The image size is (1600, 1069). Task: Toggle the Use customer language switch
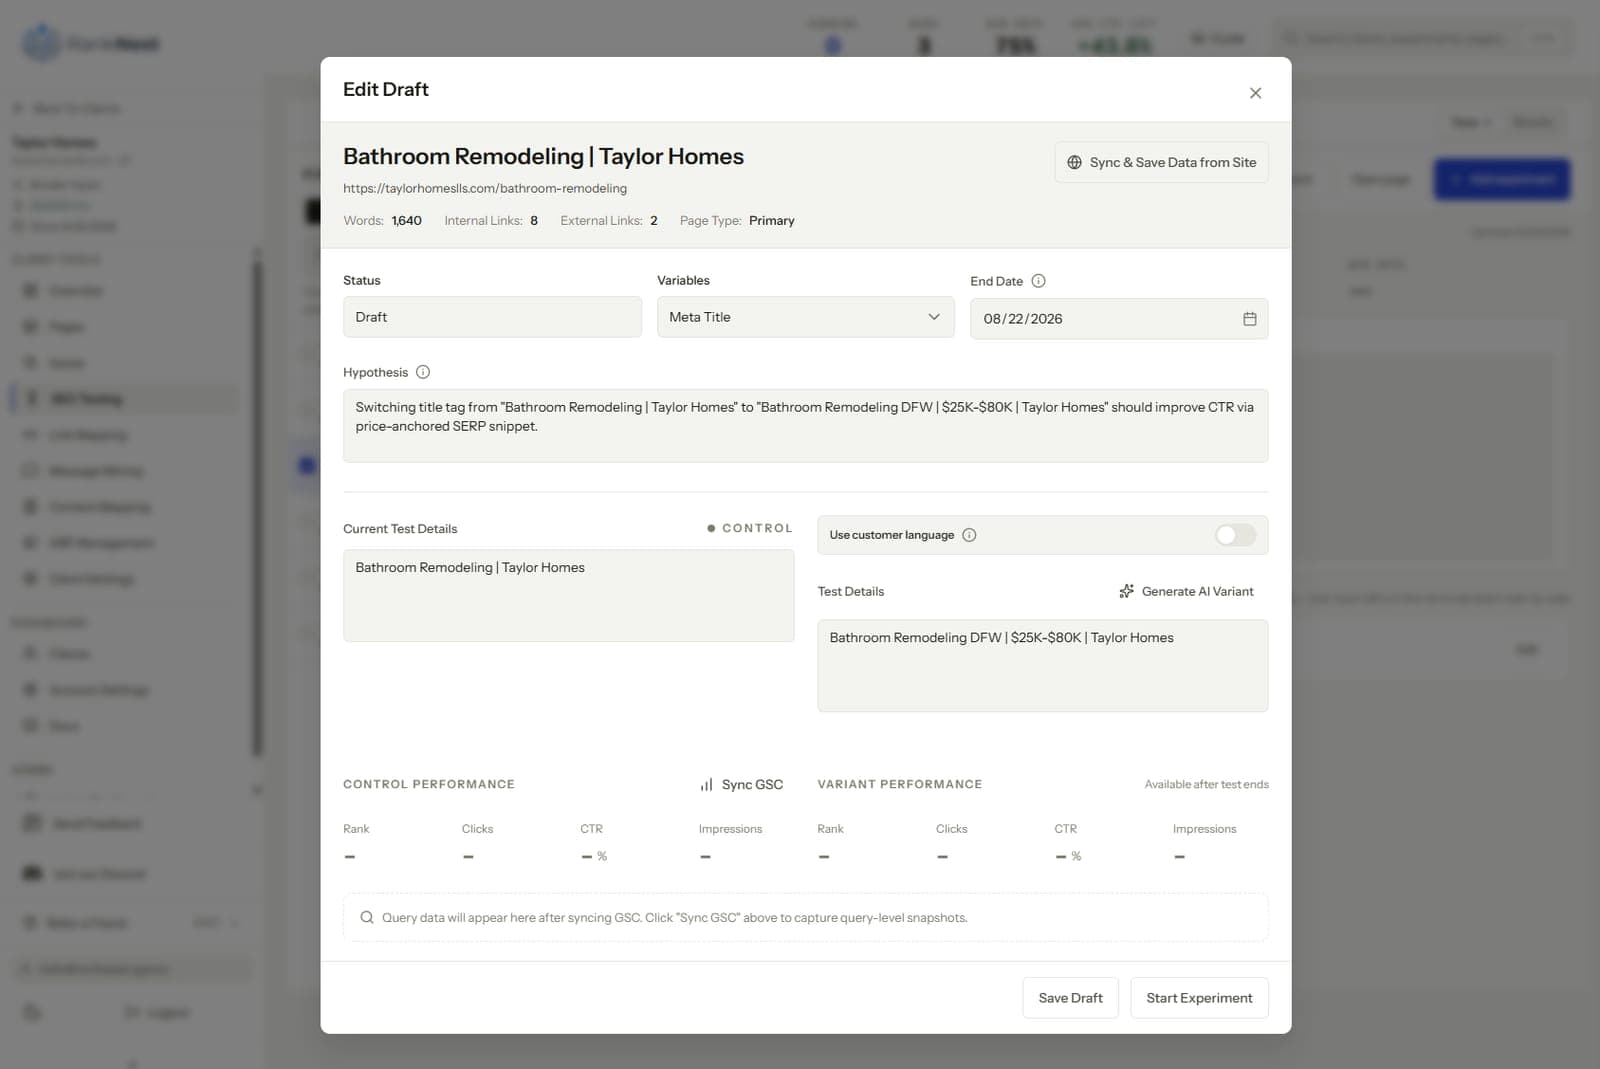tap(1235, 535)
